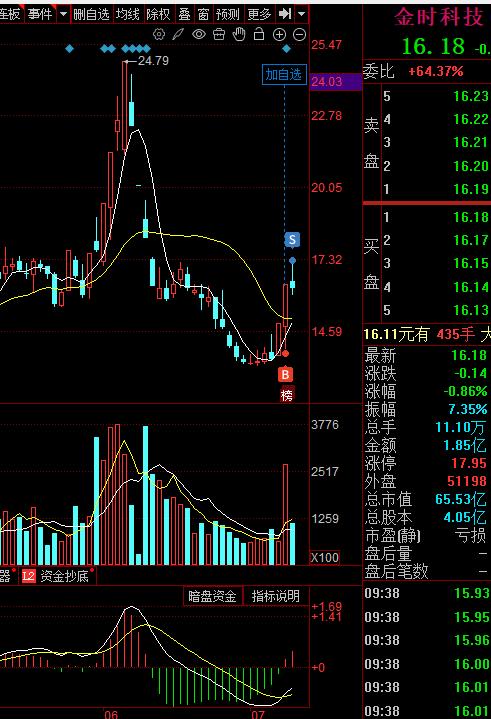Click the red B buy signal marker

pyautogui.click(x=285, y=375)
